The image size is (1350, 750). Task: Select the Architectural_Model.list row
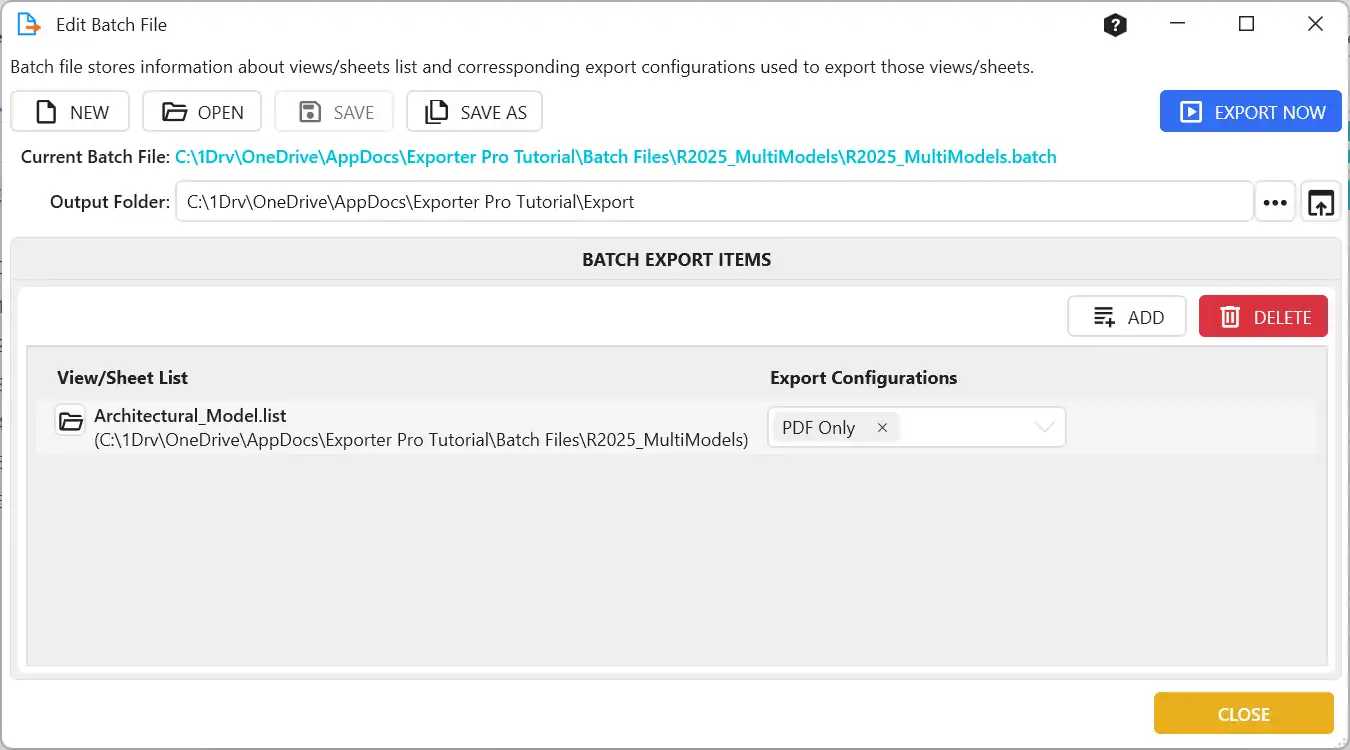(x=676, y=428)
